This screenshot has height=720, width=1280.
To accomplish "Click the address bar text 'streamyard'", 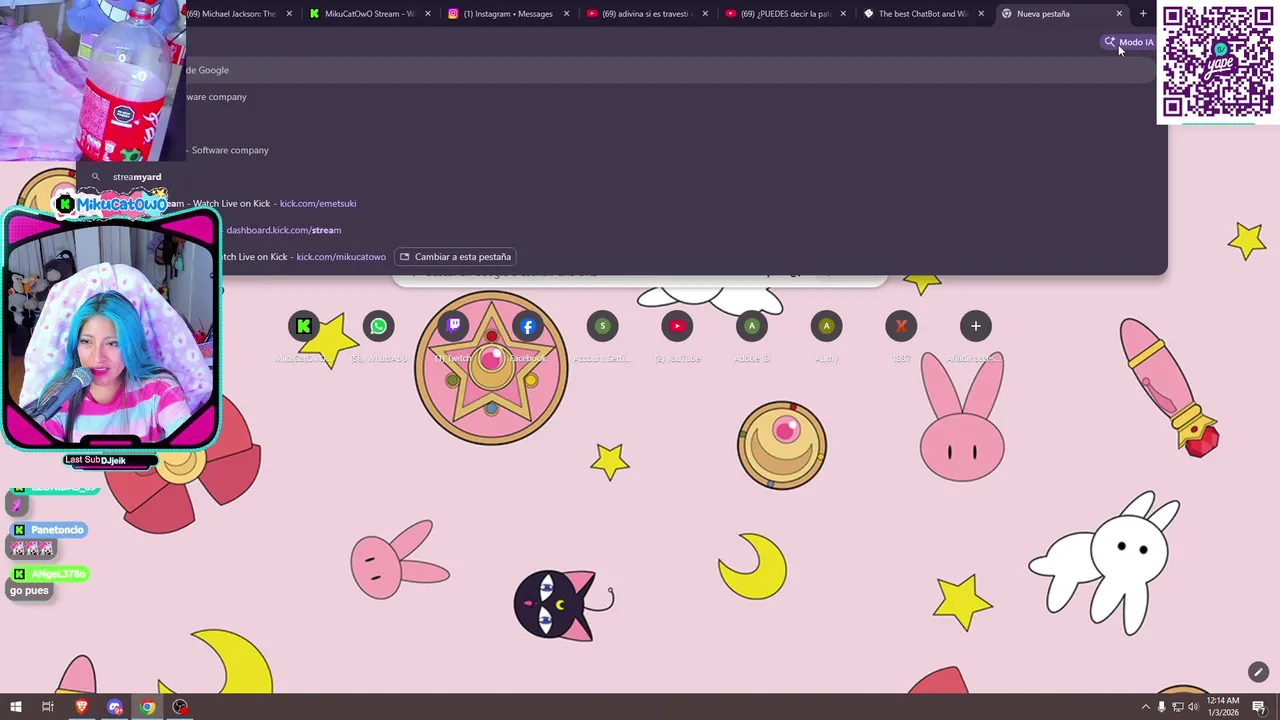I will (x=137, y=177).
